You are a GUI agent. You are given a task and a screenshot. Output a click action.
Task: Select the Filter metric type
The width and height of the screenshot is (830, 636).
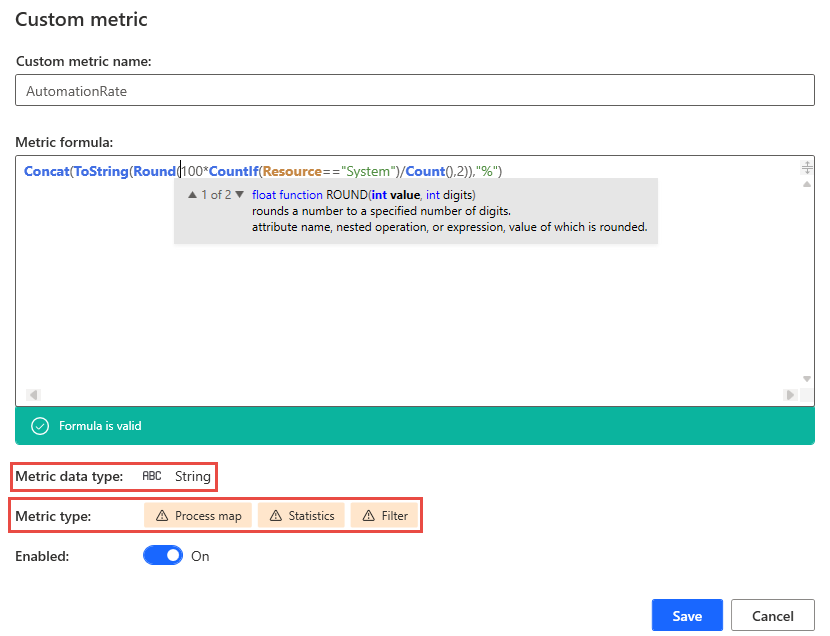click(x=384, y=515)
